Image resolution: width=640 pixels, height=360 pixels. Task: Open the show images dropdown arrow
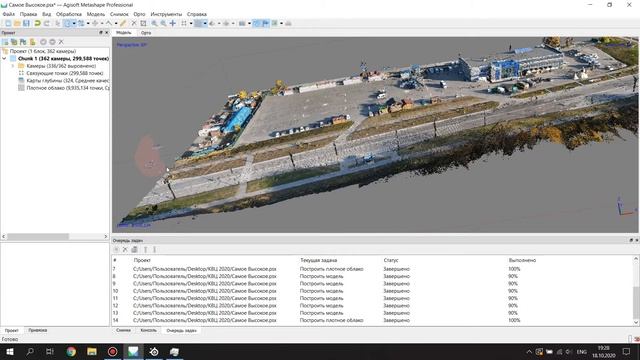(281, 24)
